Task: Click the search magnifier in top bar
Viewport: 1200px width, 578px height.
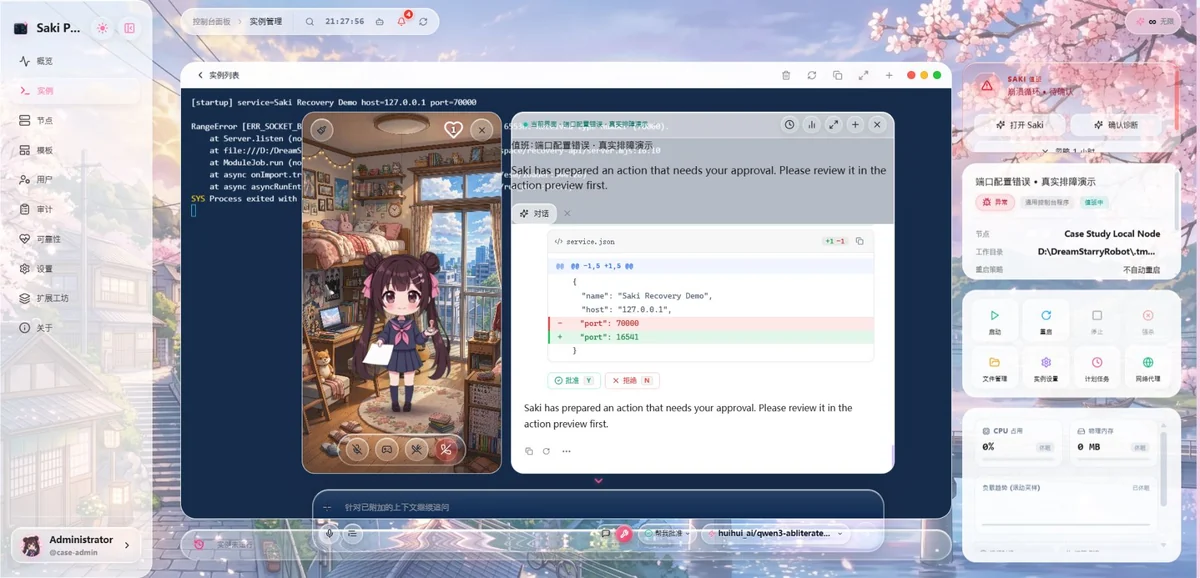Action: click(x=310, y=21)
